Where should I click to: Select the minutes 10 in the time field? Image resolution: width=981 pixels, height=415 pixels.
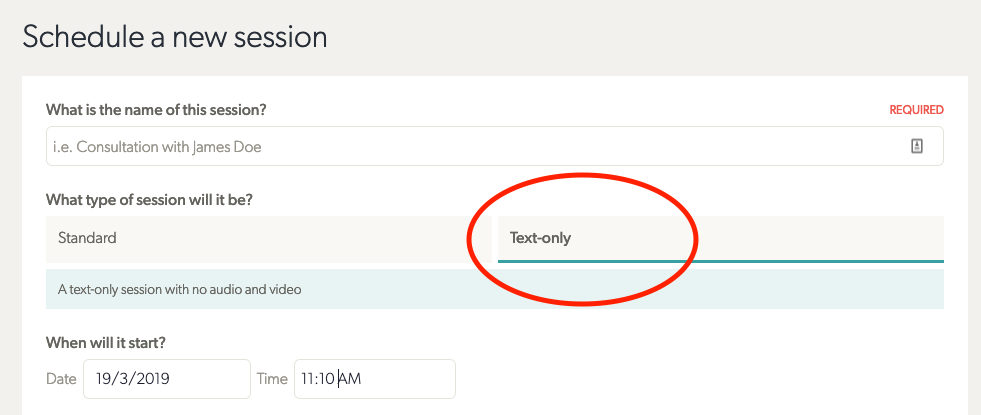click(327, 379)
